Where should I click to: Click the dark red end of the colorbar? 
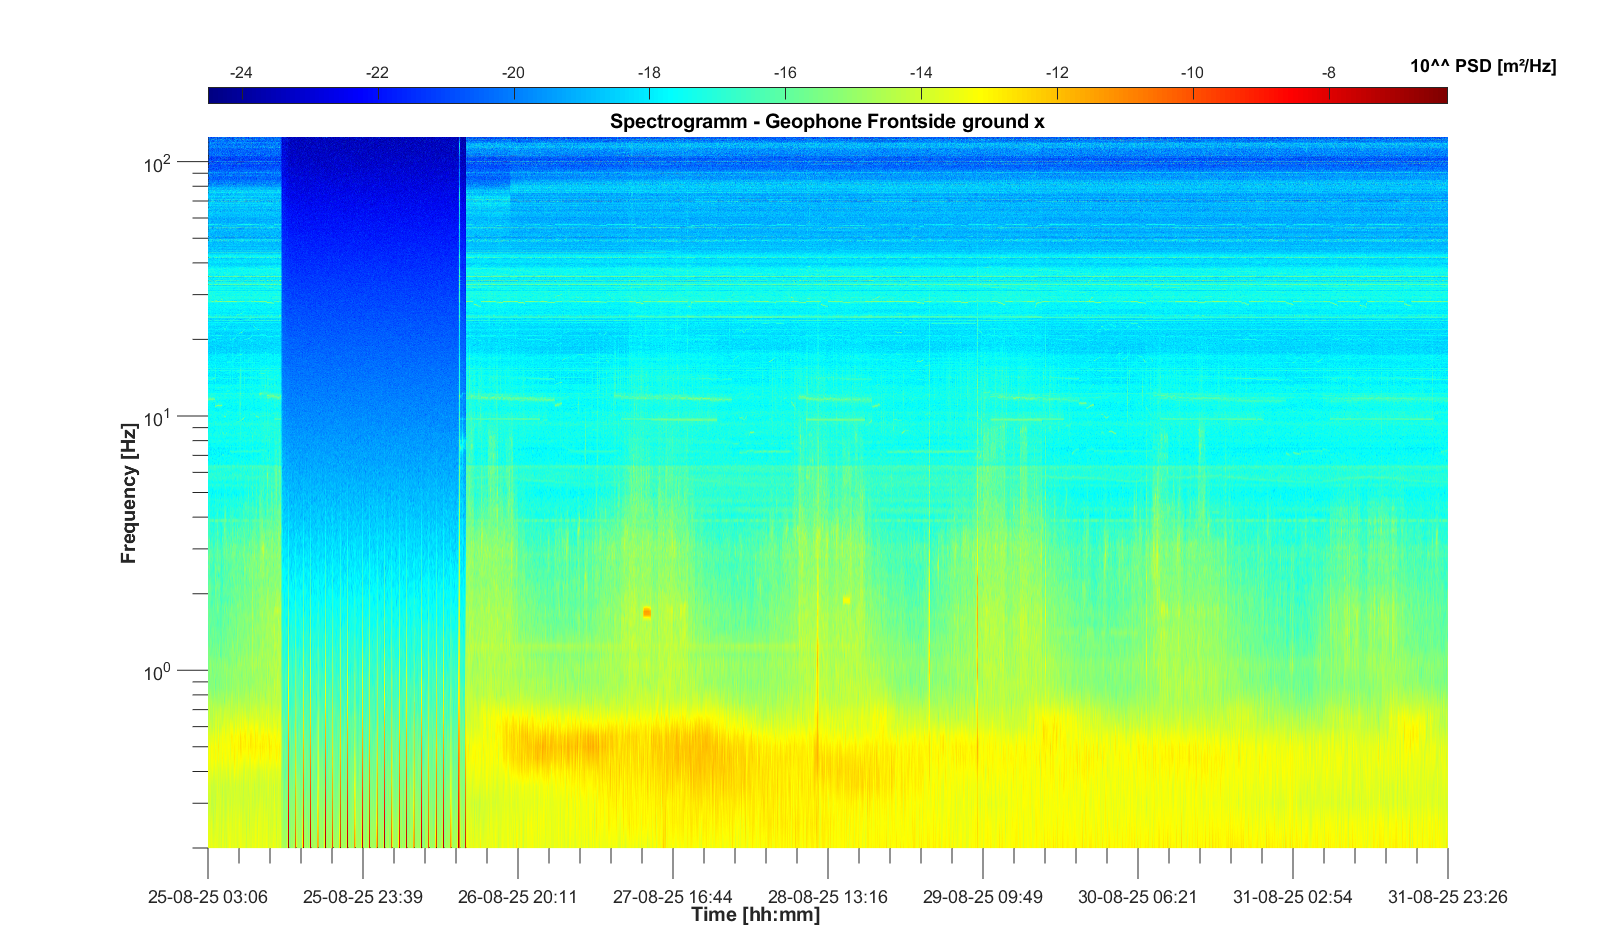(1438, 95)
